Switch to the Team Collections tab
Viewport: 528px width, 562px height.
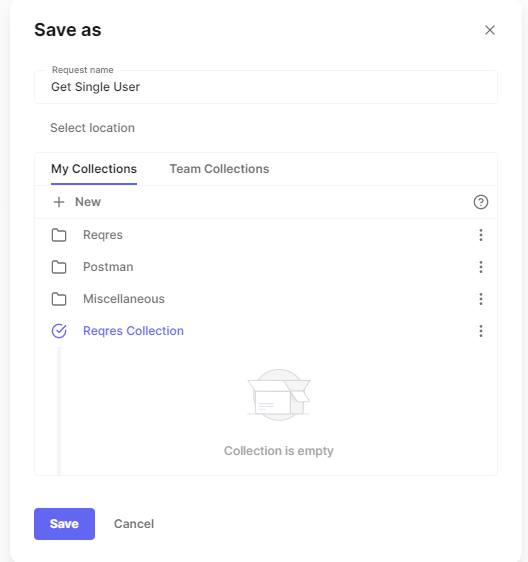(x=219, y=169)
